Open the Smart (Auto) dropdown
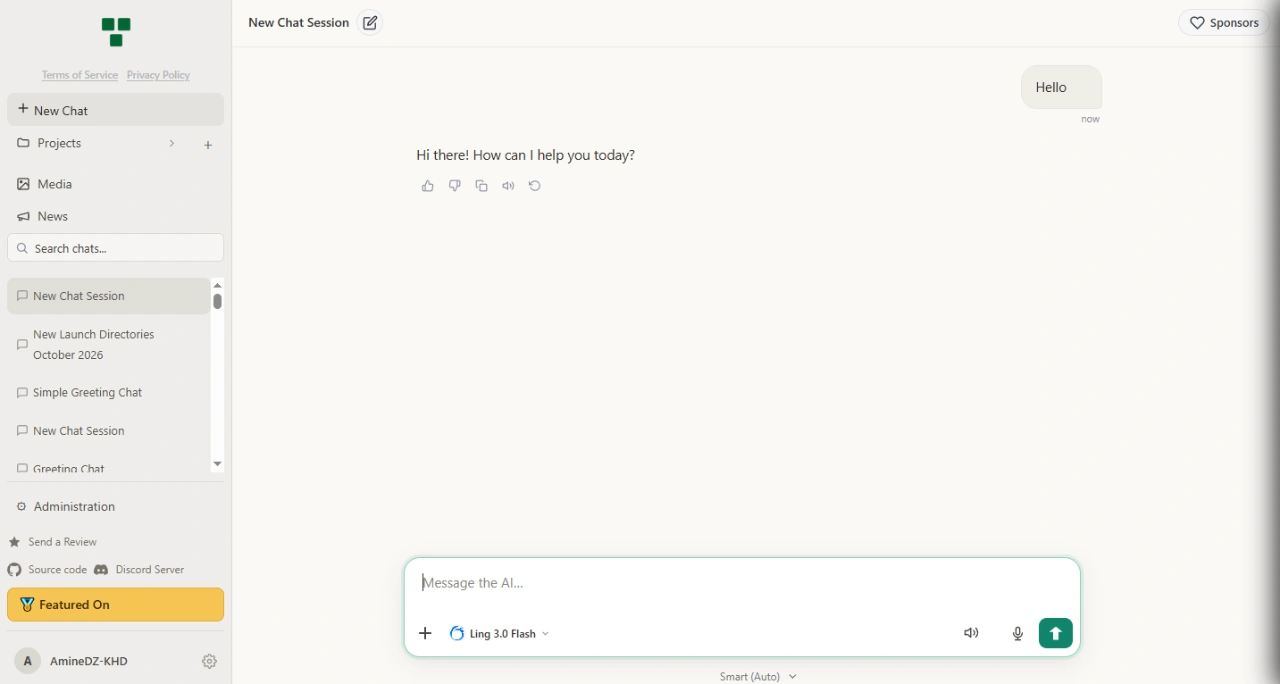The width and height of the screenshot is (1280, 684). coord(758,677)
